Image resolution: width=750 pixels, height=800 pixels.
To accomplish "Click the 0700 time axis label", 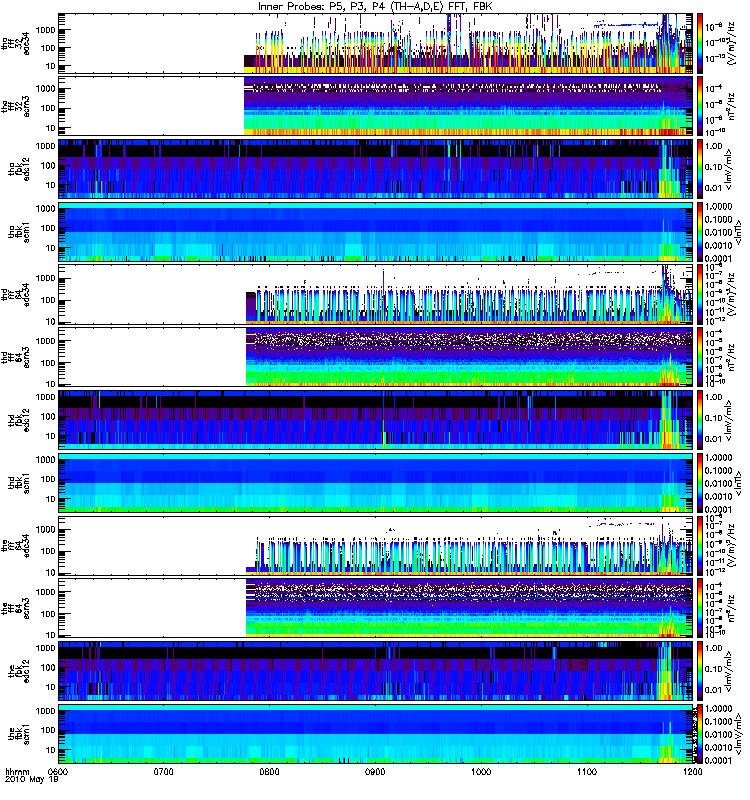I will point(164,771).
